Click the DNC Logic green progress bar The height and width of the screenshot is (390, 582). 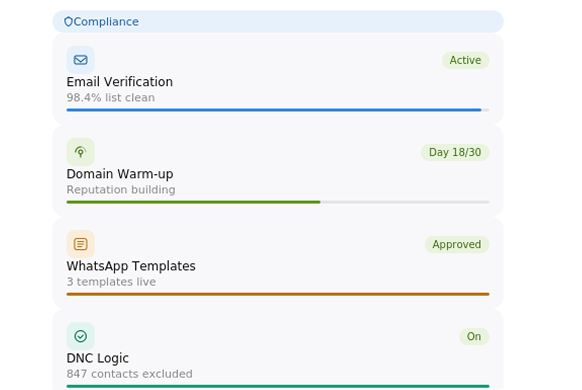click(278, 386)
